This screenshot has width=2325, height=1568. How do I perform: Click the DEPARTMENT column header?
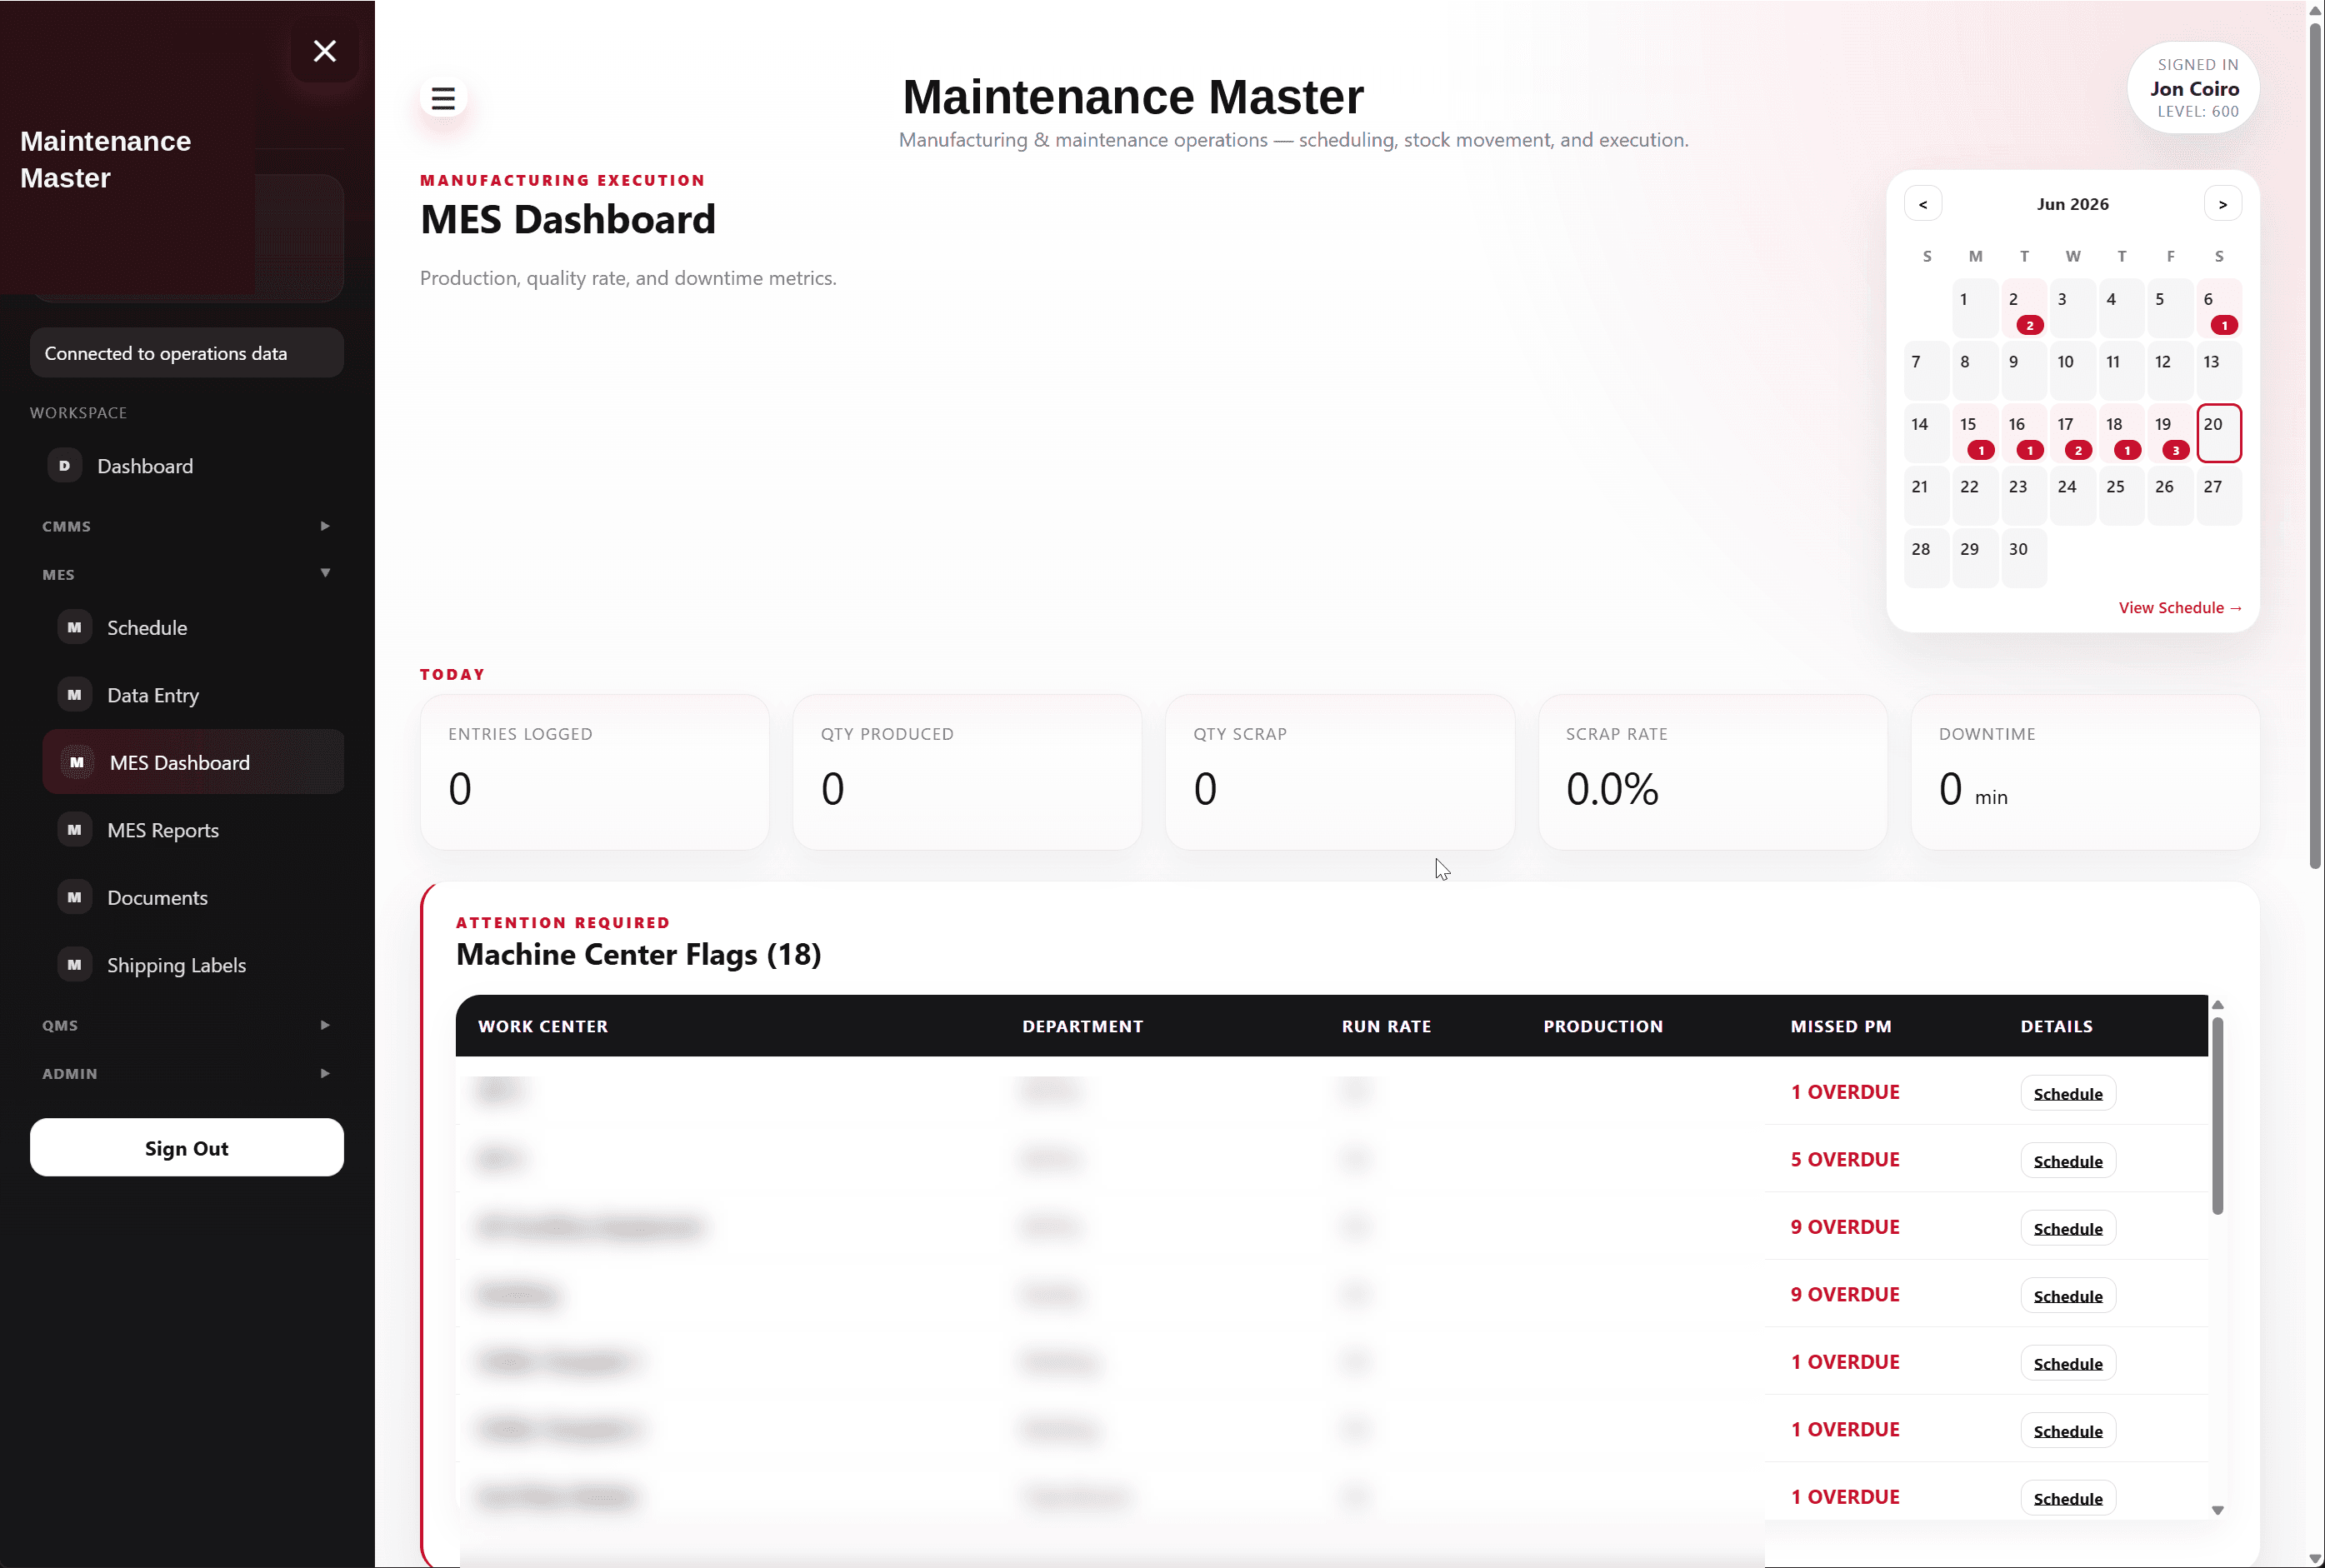tap(1082, 1026)
